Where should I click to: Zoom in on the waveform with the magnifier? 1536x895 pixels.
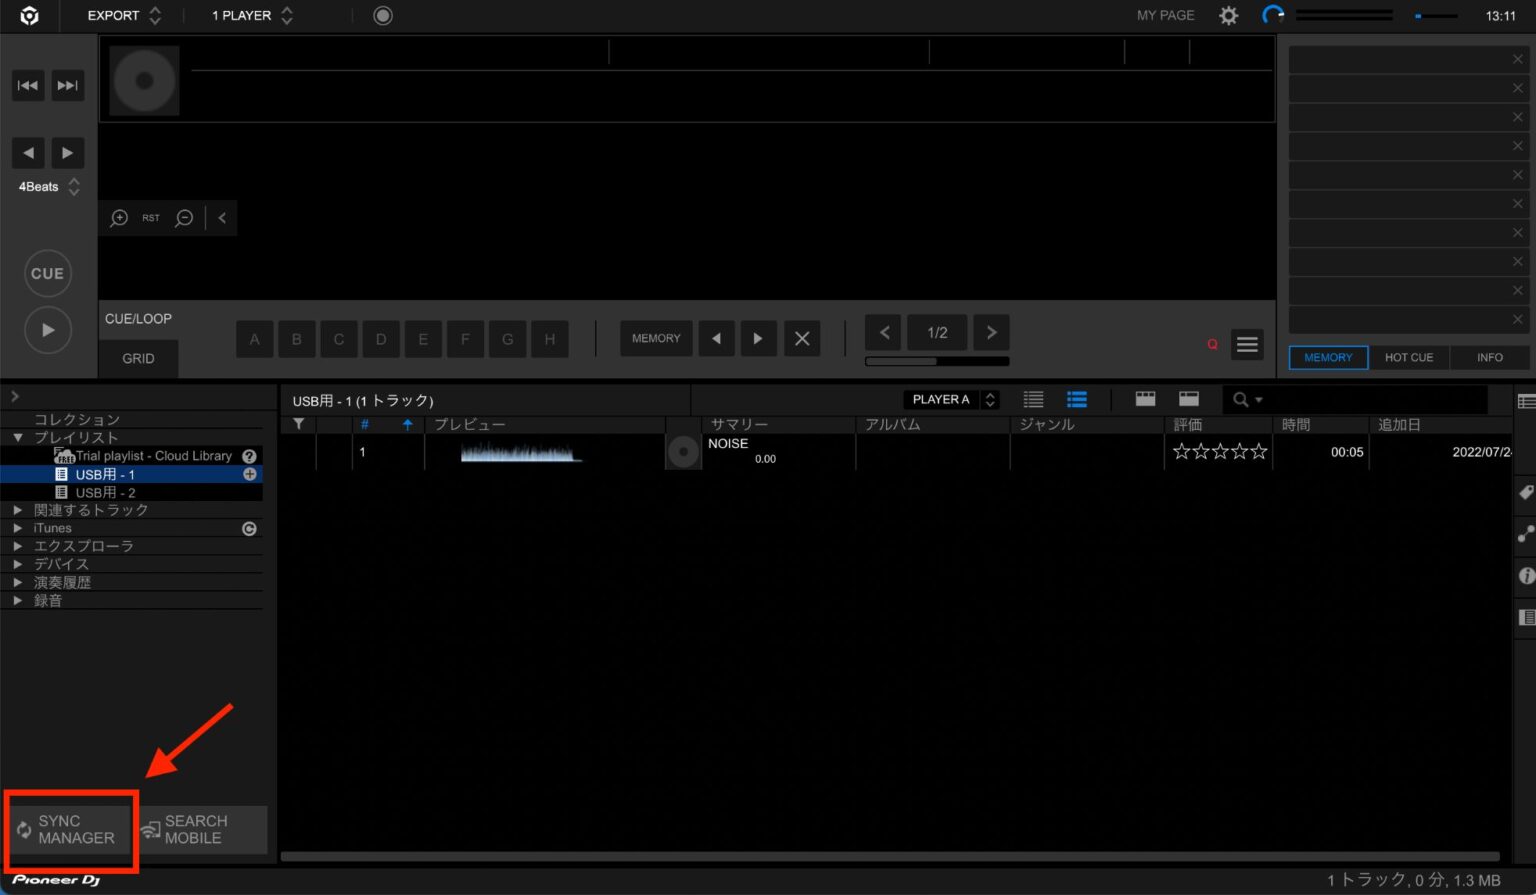[x=119, y=218]
